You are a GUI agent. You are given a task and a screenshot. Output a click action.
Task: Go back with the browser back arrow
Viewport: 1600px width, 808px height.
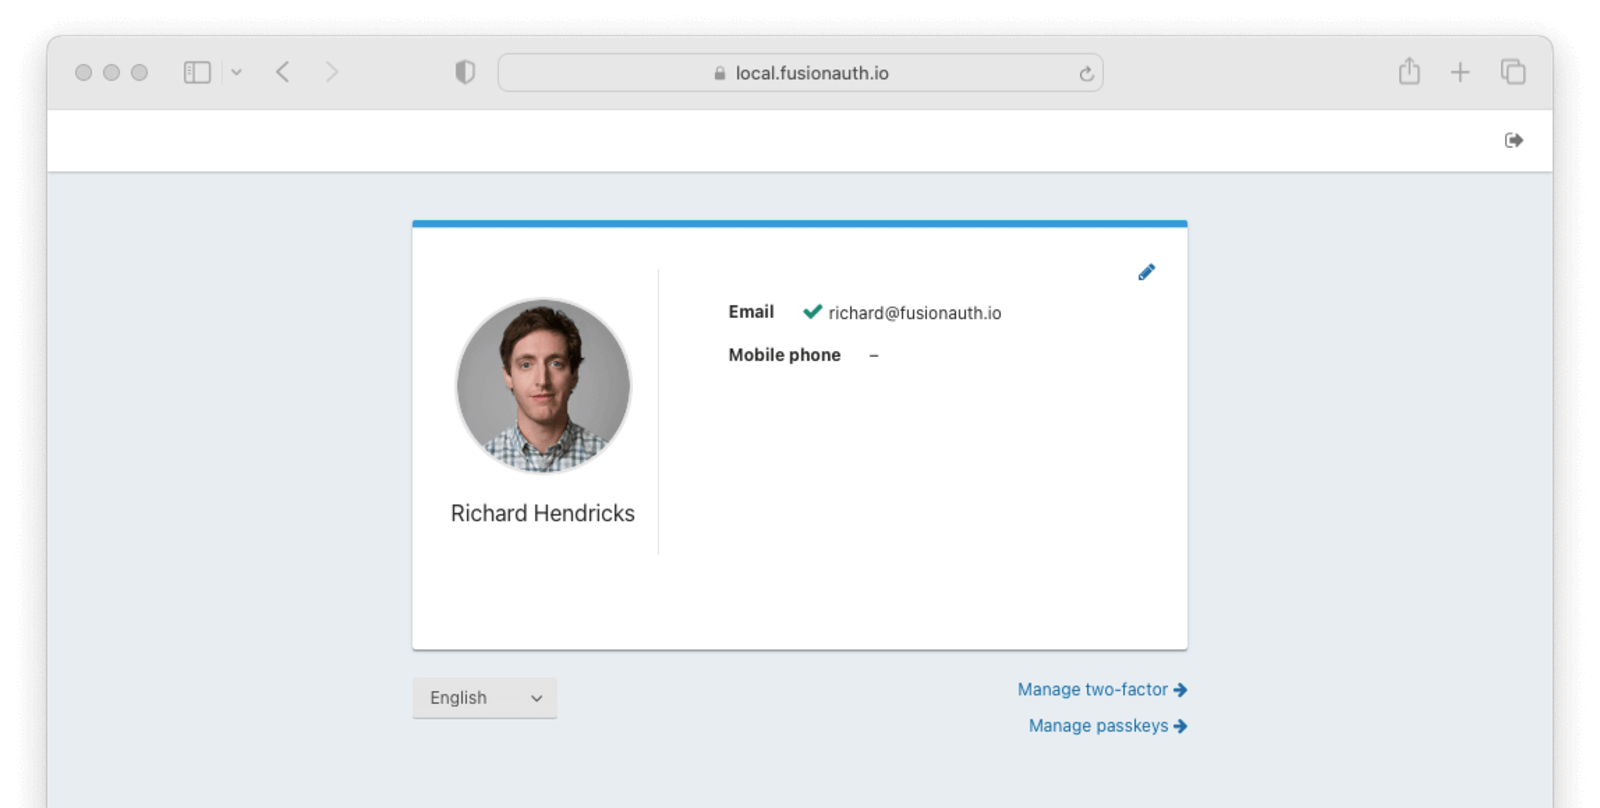coord(283,72)
